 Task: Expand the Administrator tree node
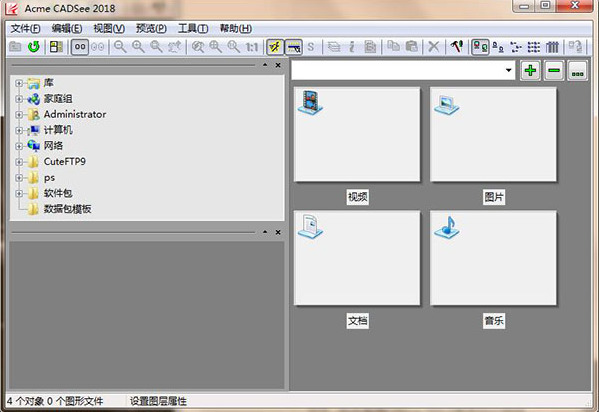point(19,115)
